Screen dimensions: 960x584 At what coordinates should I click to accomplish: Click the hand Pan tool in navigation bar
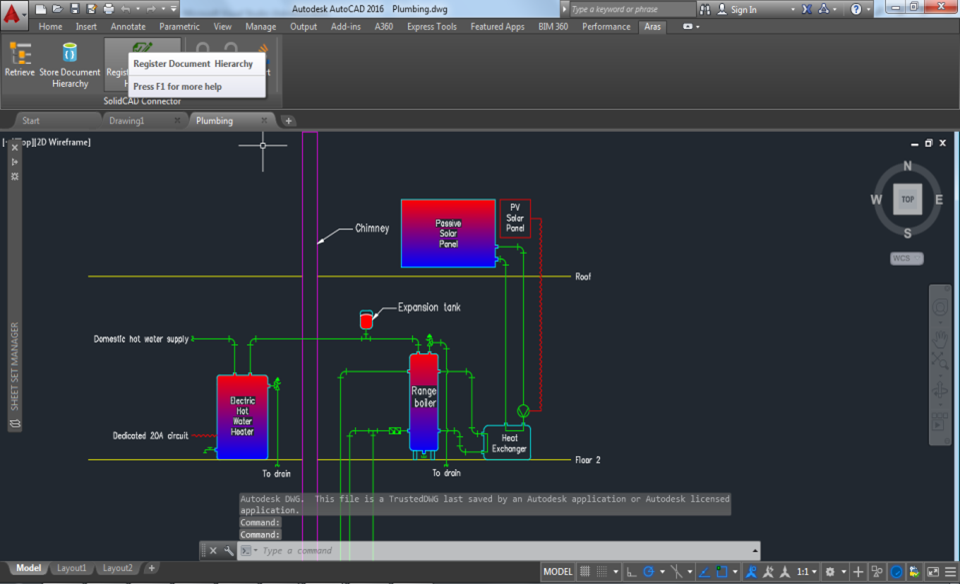(940, 339)
